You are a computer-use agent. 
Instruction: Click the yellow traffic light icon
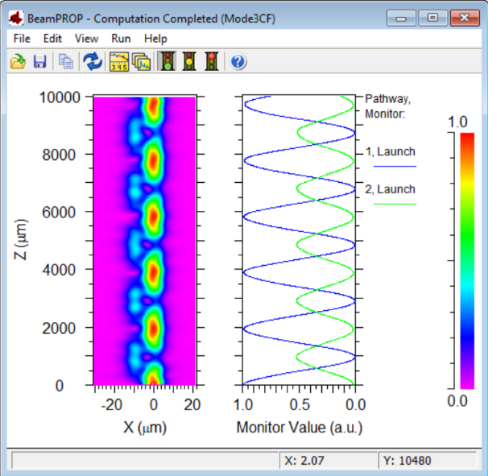click(x=189, y=61)
